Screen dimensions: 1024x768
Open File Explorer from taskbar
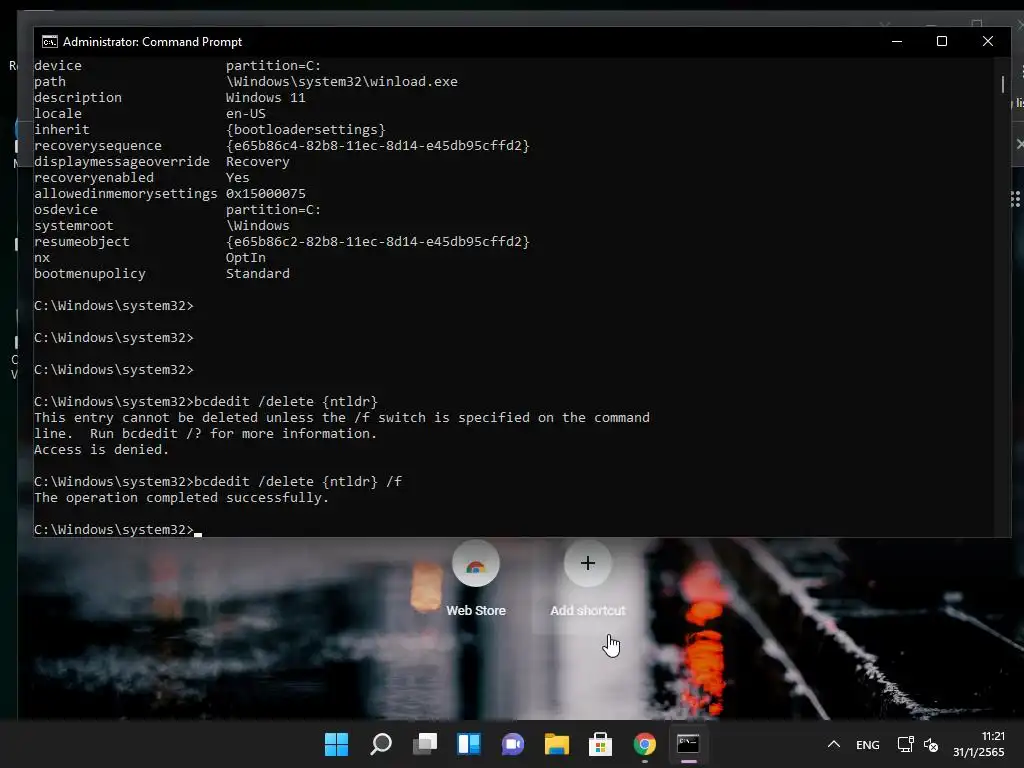557,744
